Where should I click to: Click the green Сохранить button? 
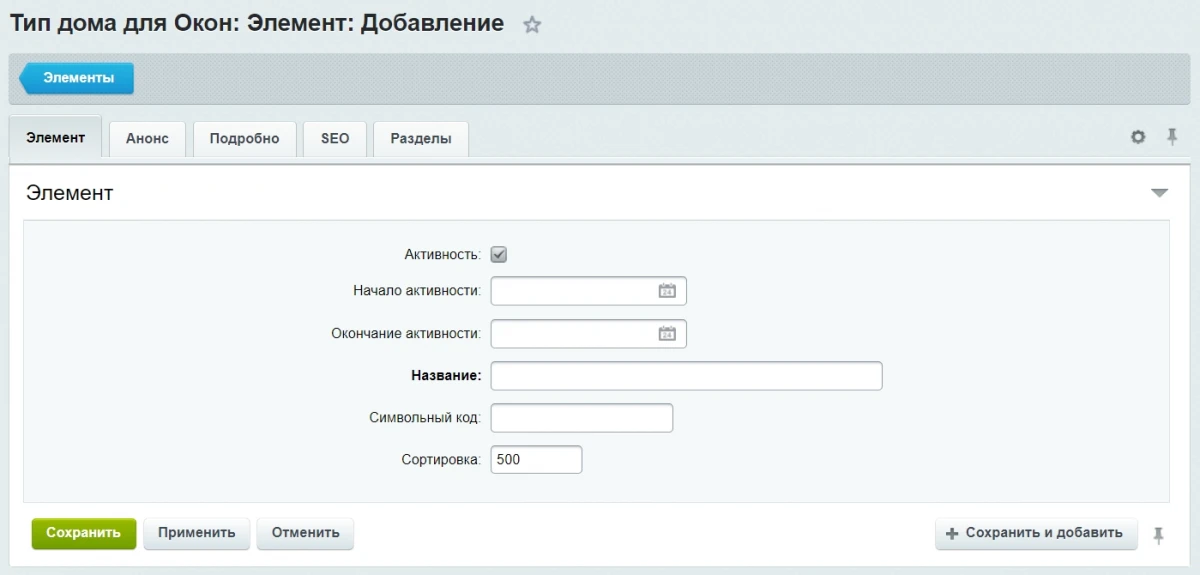tap(84, 533)
